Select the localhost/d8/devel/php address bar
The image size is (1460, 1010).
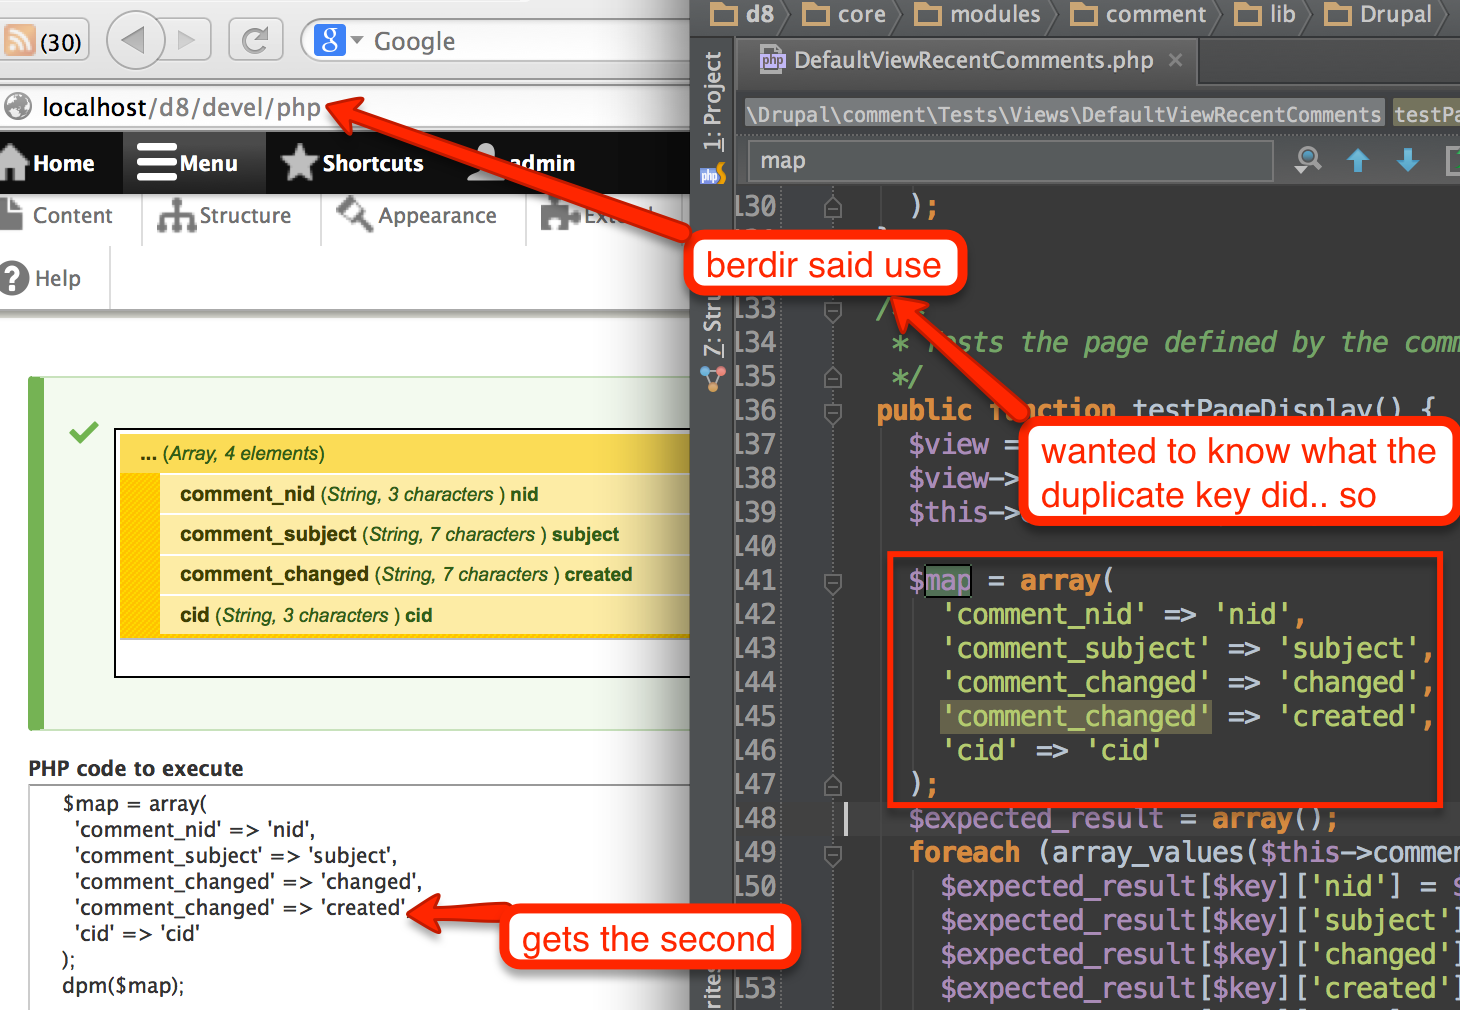(180, 107)
